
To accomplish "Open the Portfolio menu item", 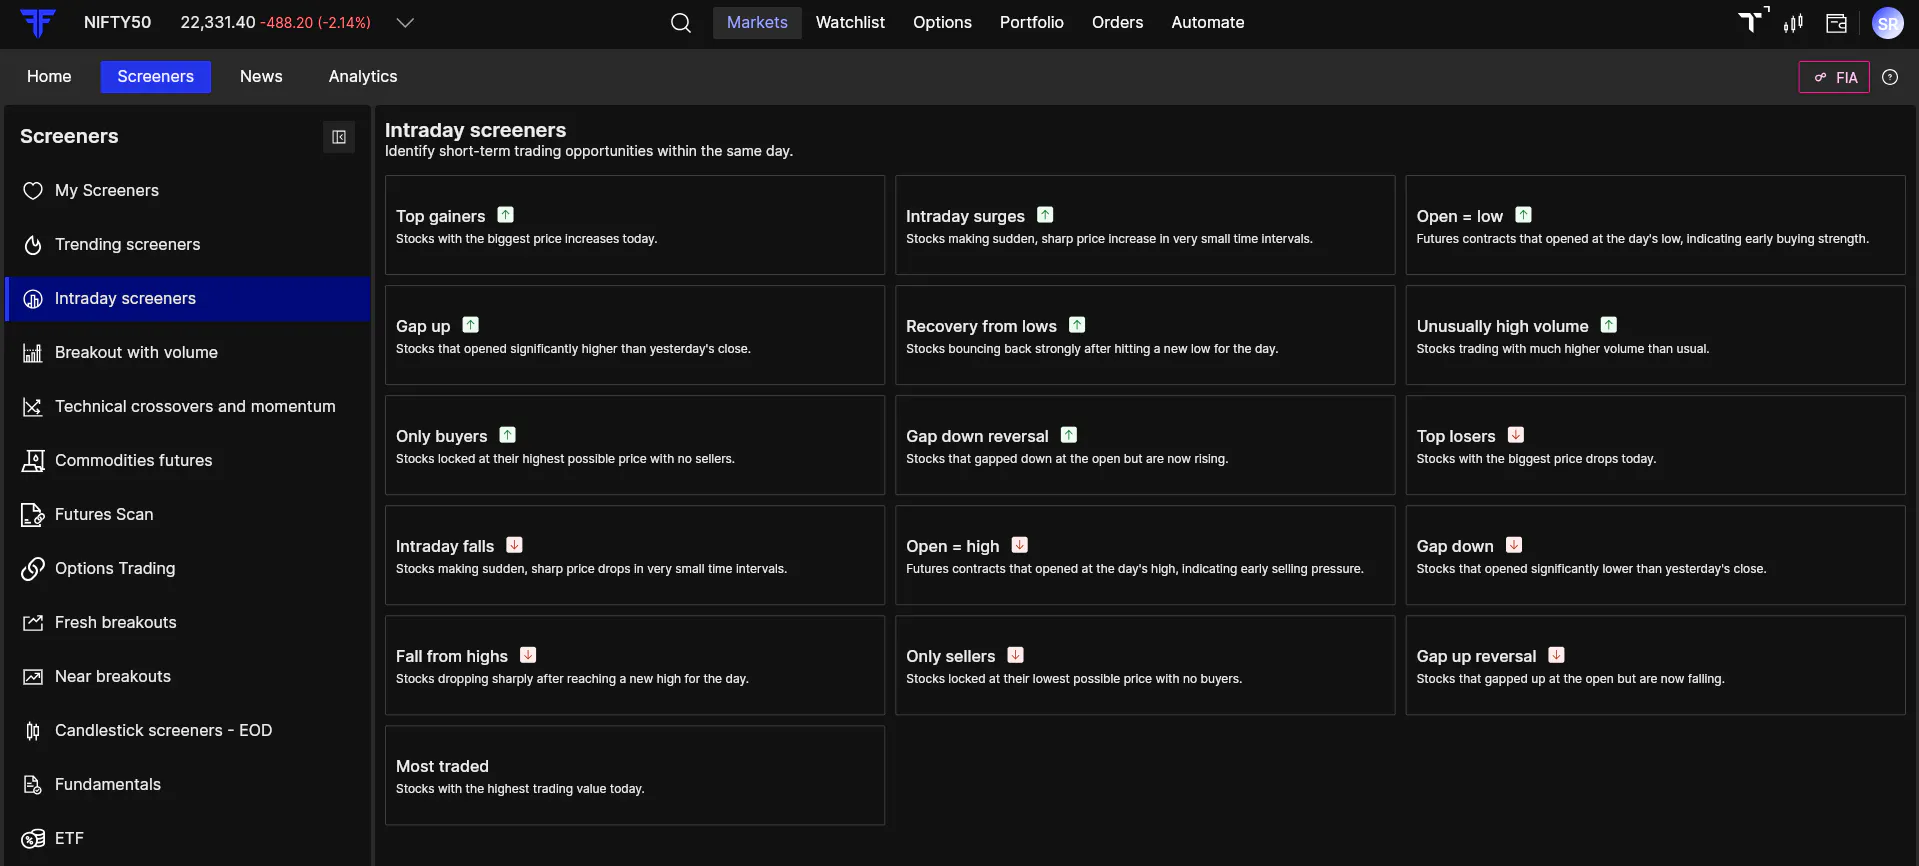I will (1031, 23).
